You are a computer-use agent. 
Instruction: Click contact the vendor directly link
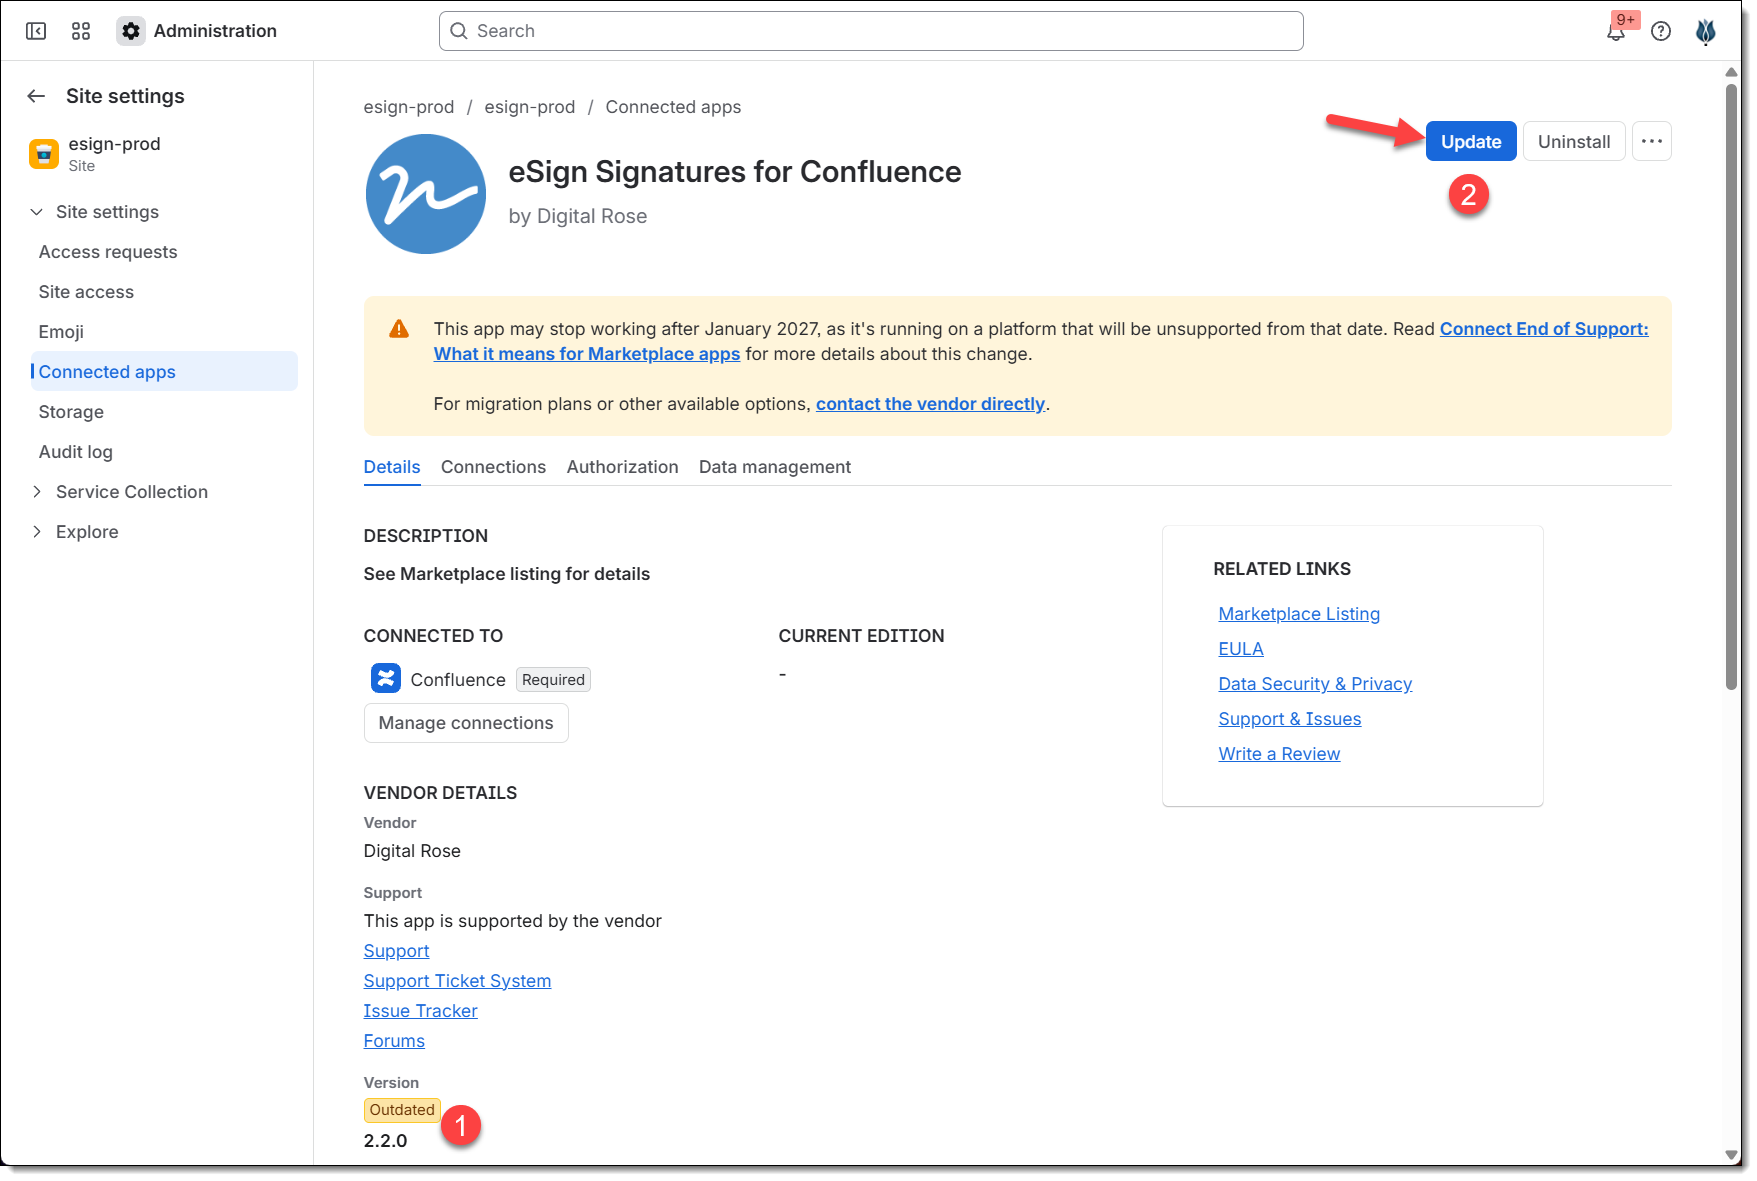pyautogui.click(x=930, y=404)
